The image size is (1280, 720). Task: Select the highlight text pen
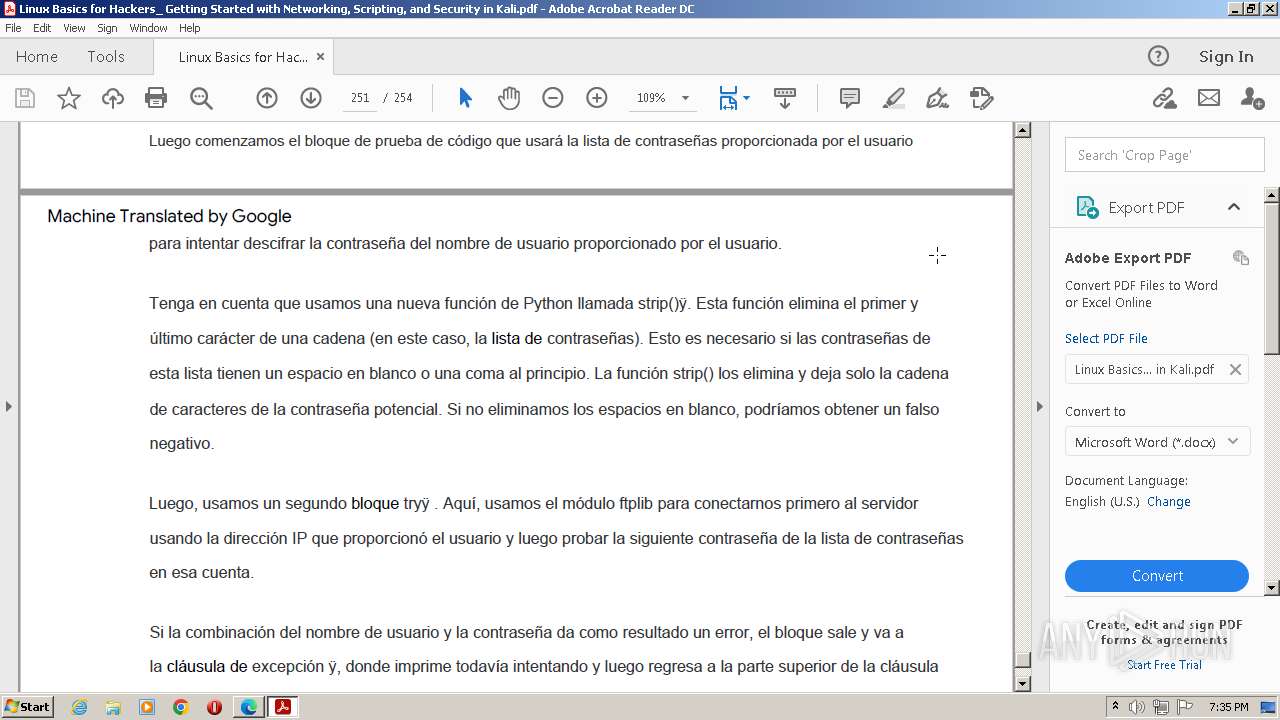[894, 98]
